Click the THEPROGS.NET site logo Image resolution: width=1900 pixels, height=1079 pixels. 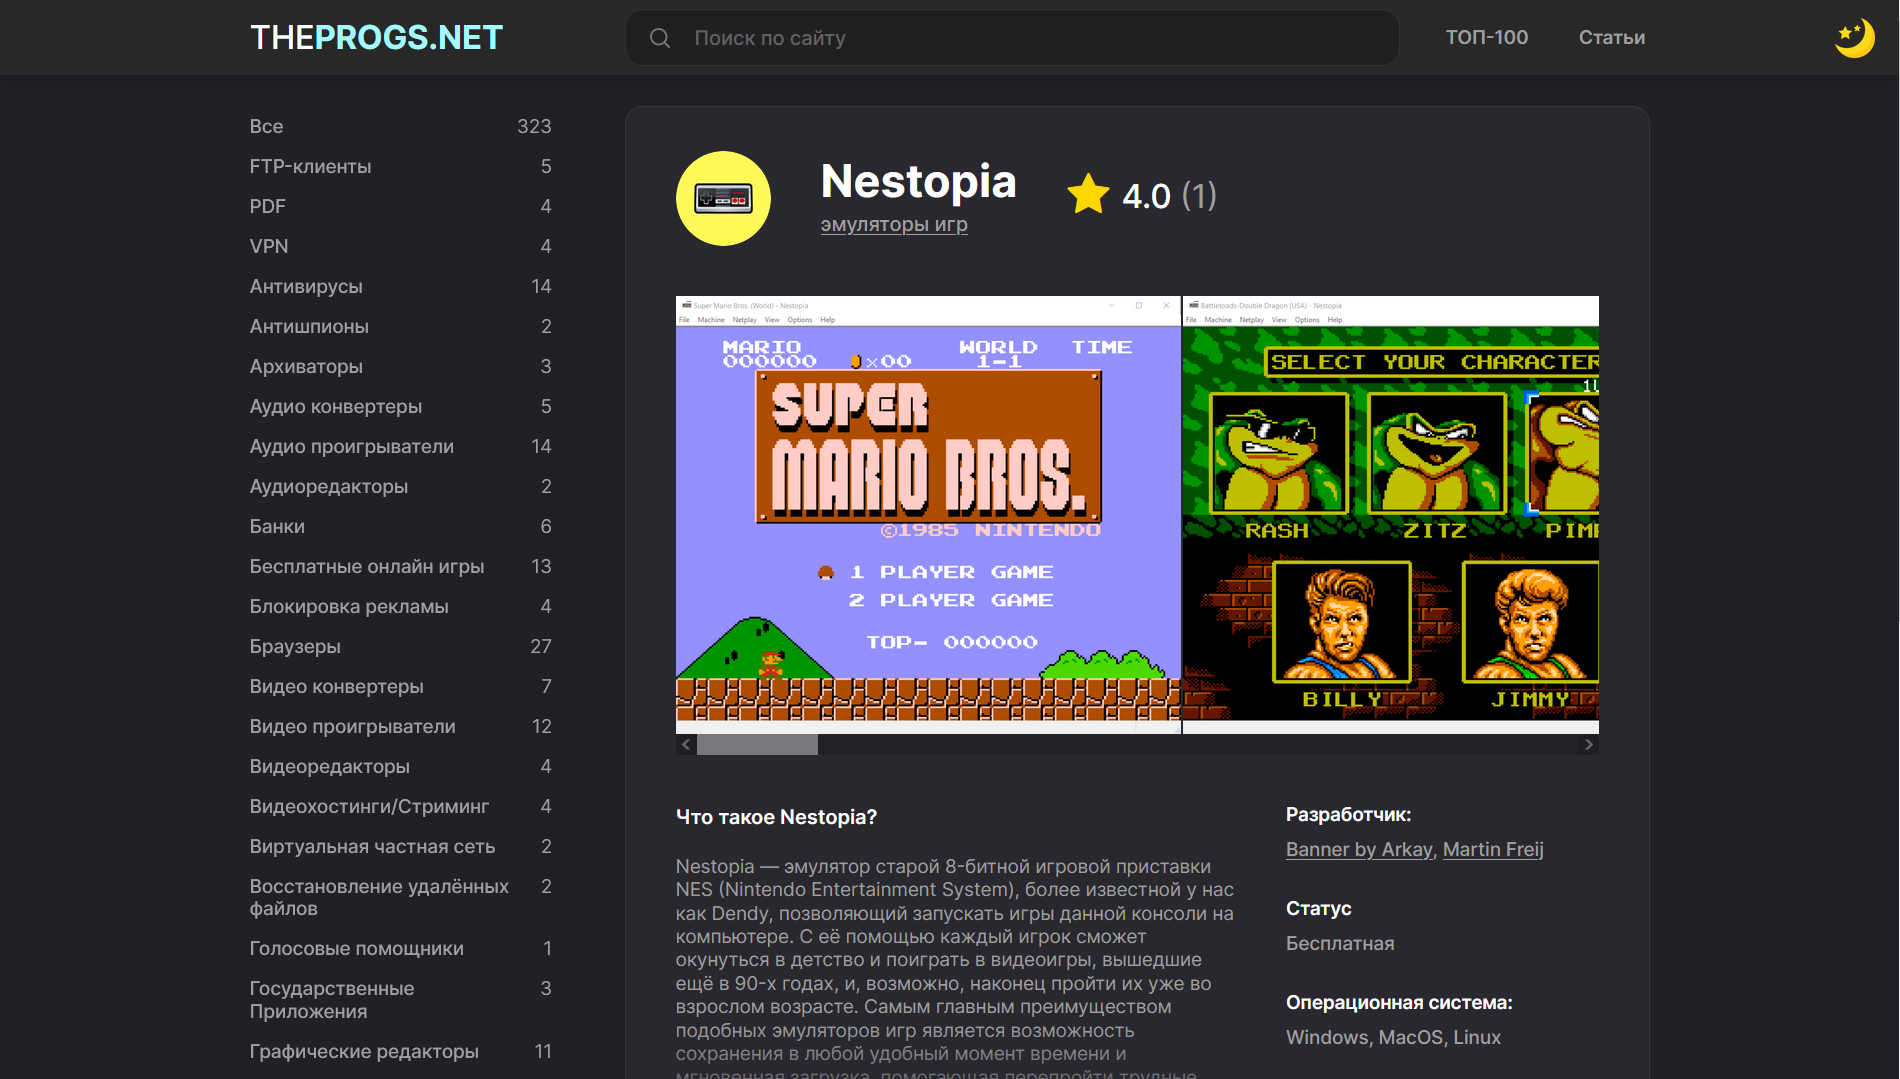point(376,38)
